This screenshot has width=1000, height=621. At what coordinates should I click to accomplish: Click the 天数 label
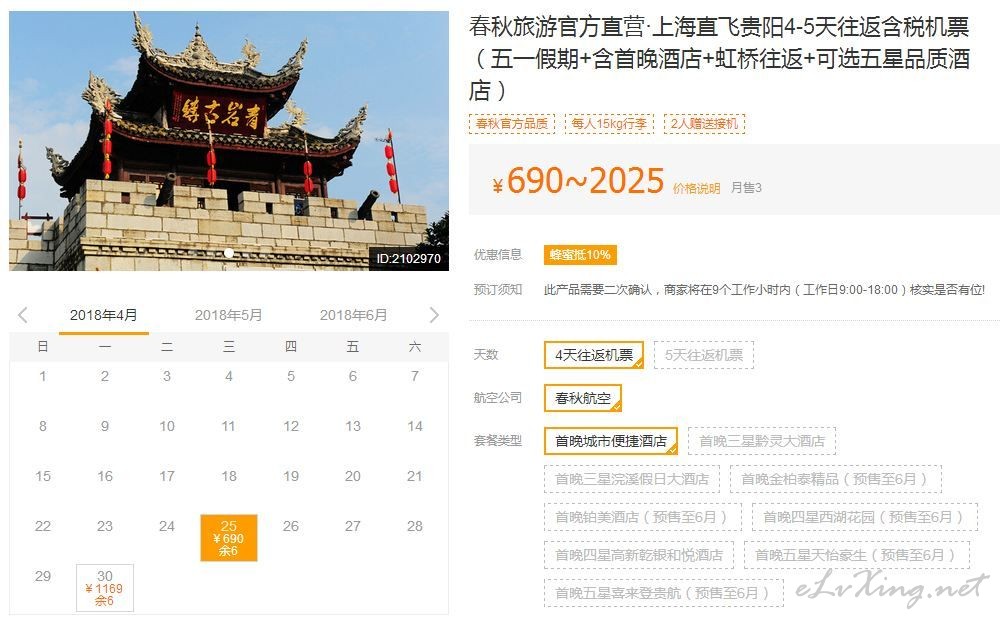coord(485,354)
